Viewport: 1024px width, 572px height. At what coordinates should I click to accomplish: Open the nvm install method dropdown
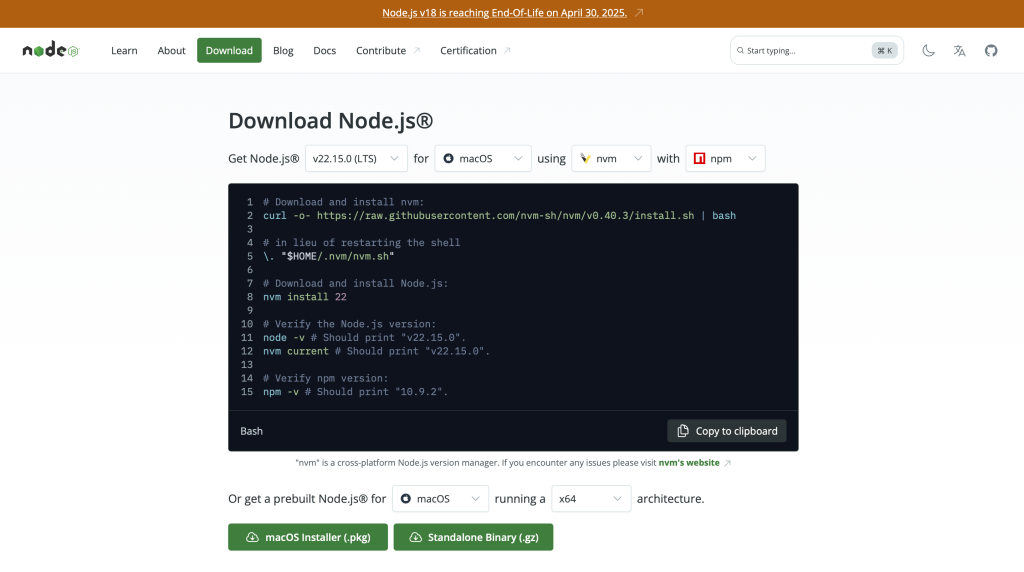[x=610, y=158]
